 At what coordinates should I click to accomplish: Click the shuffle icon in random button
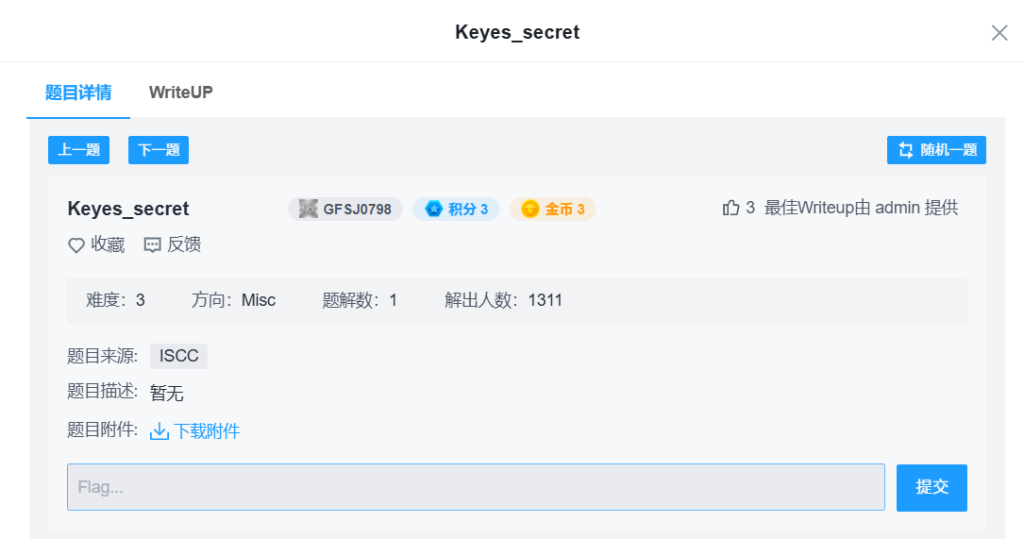coord(906,150)
